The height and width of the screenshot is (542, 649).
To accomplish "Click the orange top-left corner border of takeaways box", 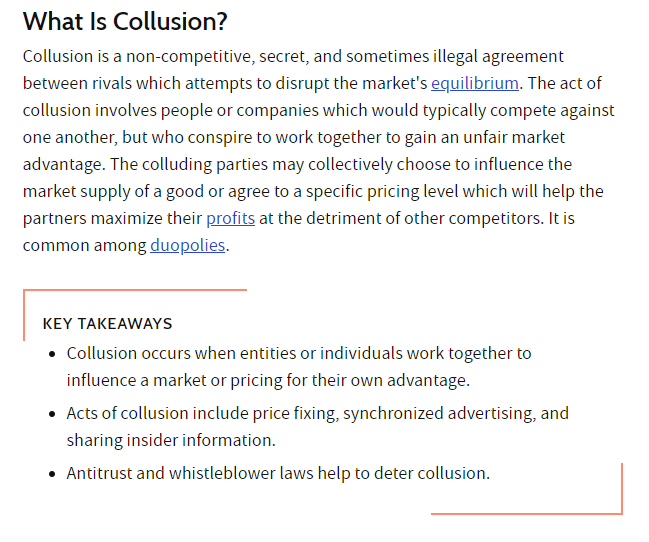I will [24, 291].
